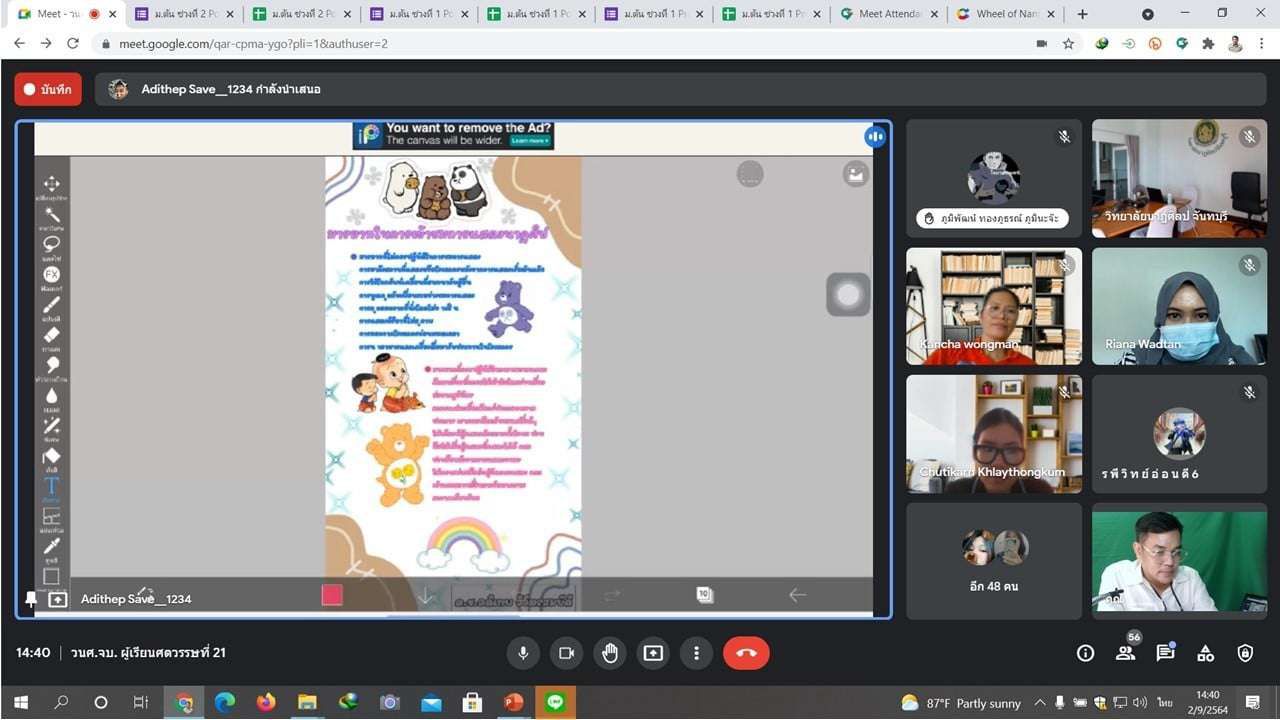
Task: Show the participants list icon
Action: 1126,653
